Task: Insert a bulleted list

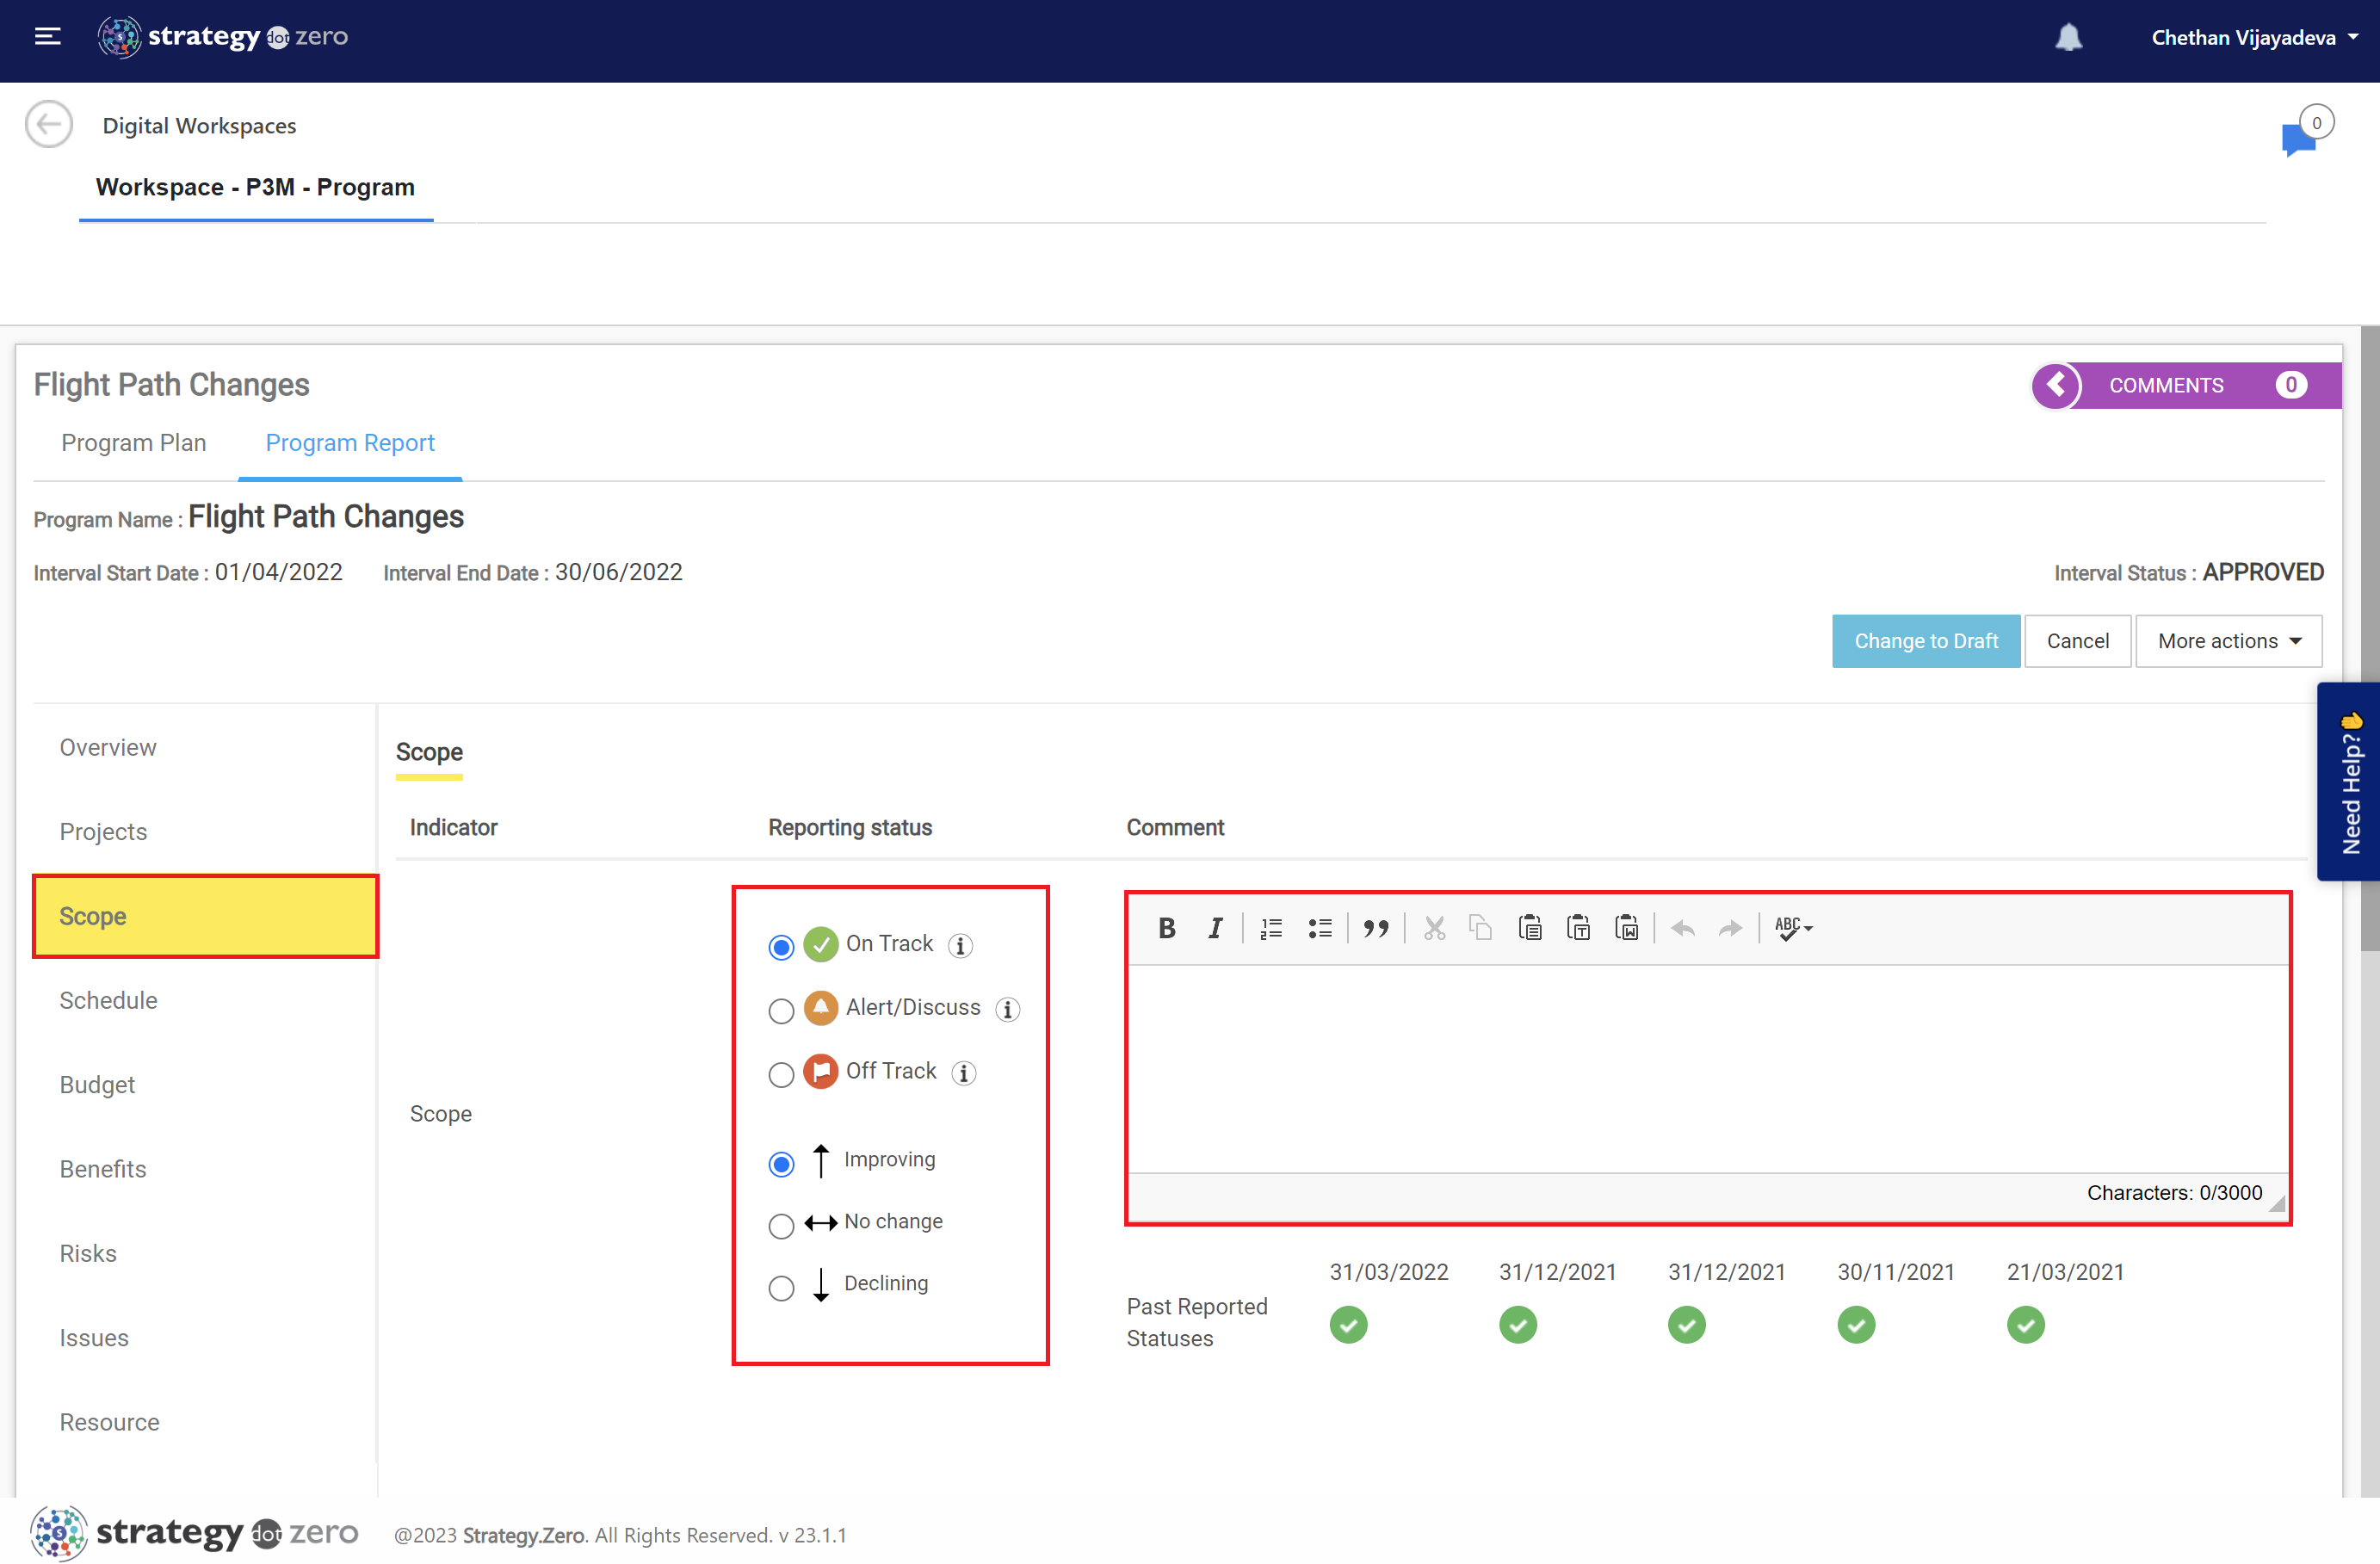Action: 1320,928
